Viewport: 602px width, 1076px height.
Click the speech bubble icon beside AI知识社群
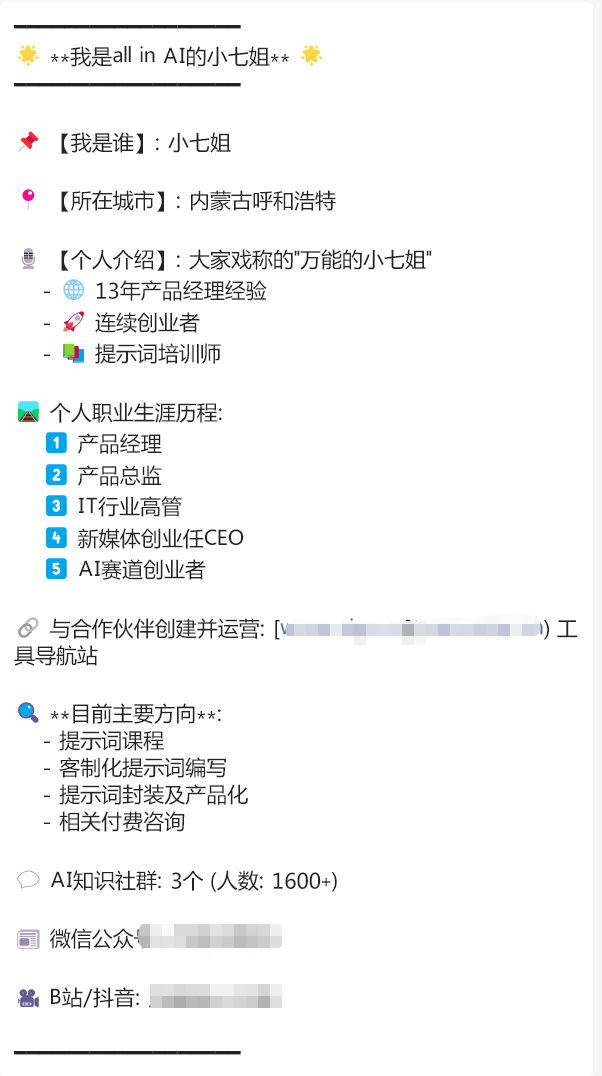point(28,880)
